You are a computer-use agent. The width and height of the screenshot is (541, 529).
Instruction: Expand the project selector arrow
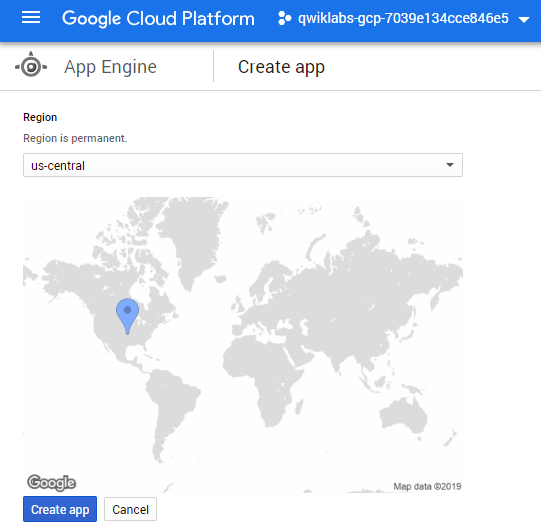tap(524, 20)
